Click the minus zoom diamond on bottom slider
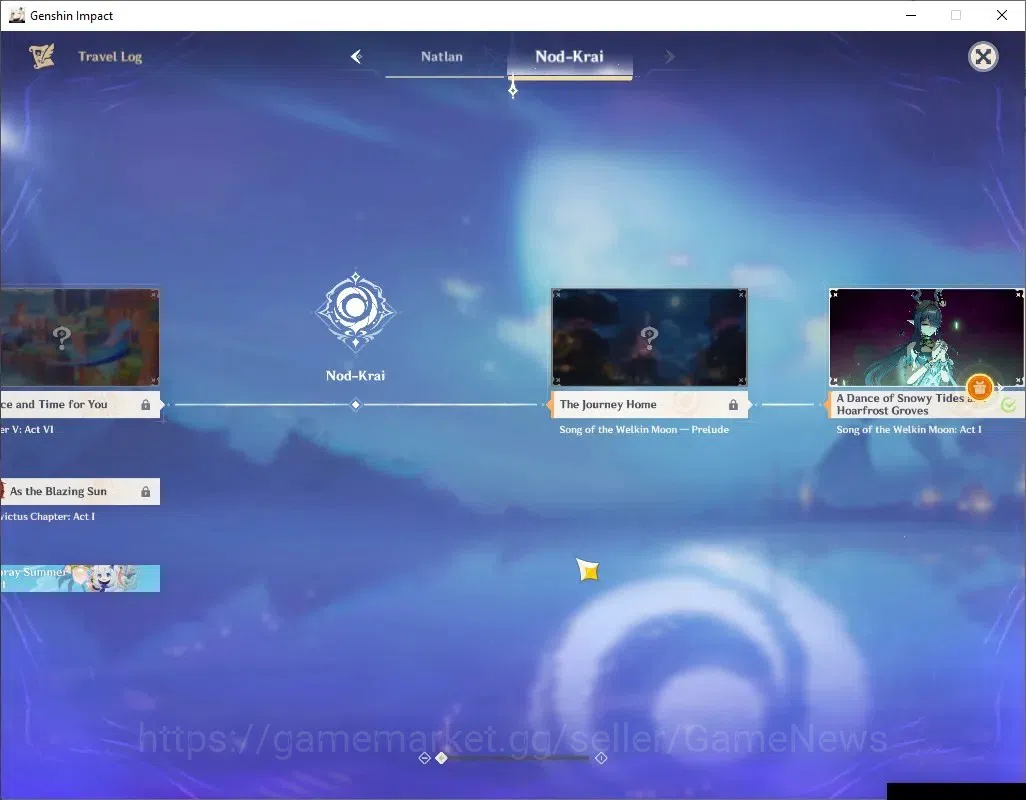Screen dimensions: 1026x800 (x=425, y=758)
